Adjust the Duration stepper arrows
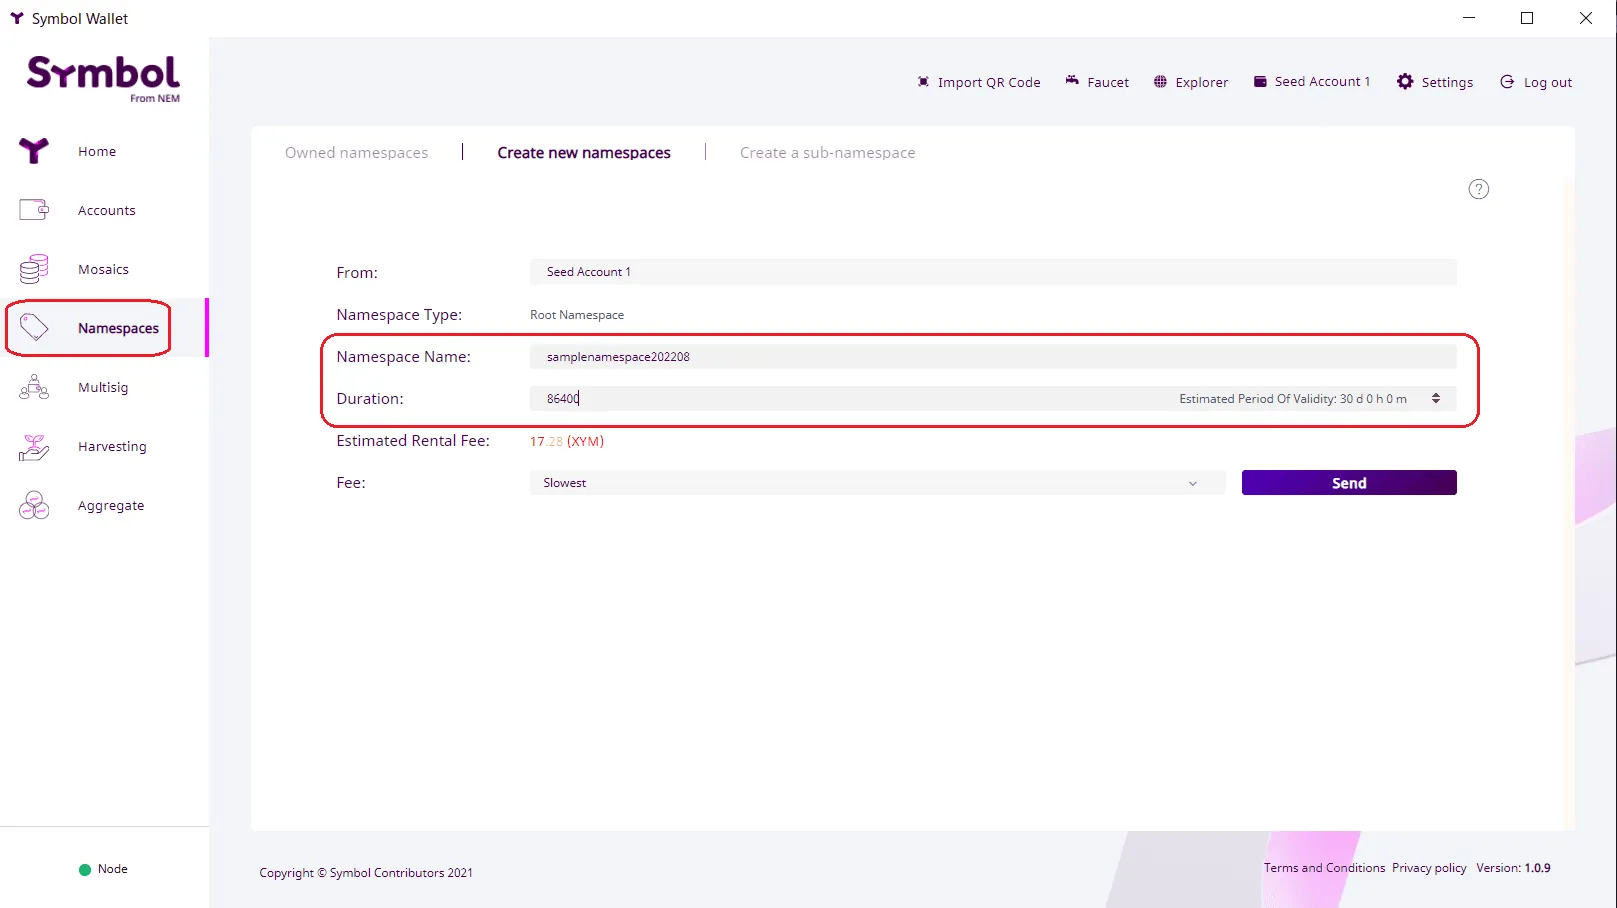Screen dimensions: 1617x908 [1436, 398]
